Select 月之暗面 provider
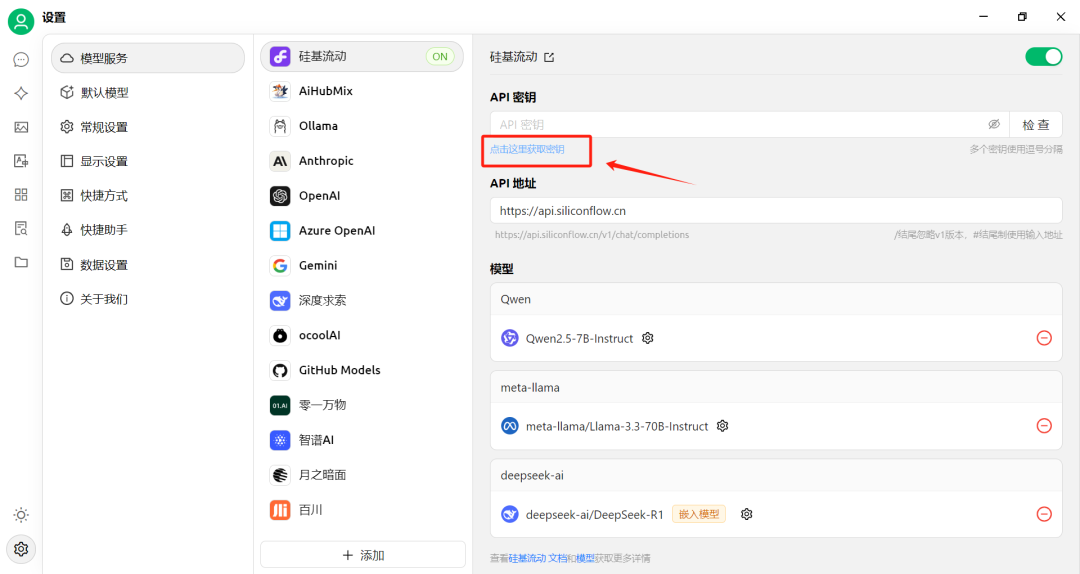 coord(362,475)
